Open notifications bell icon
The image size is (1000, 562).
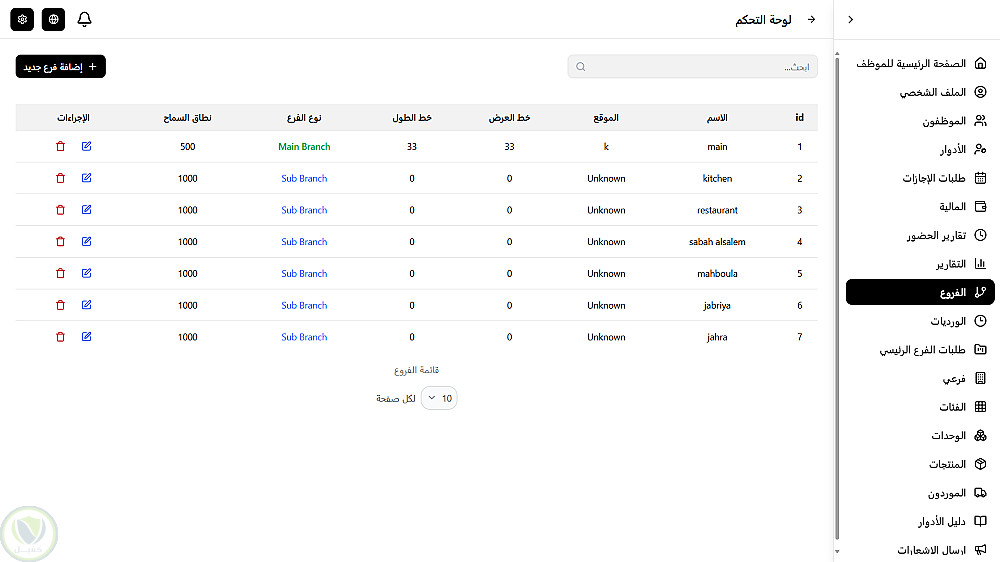tap(84, 19)
